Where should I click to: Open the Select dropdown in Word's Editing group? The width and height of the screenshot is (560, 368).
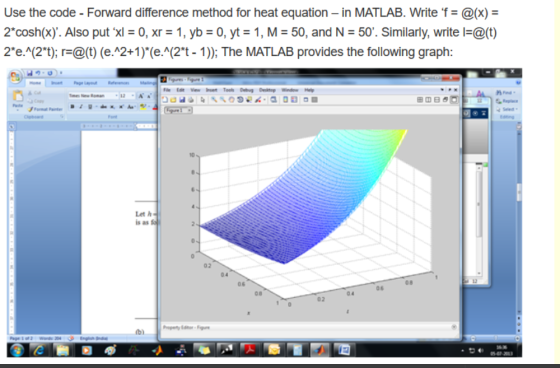tap(506, 109)
